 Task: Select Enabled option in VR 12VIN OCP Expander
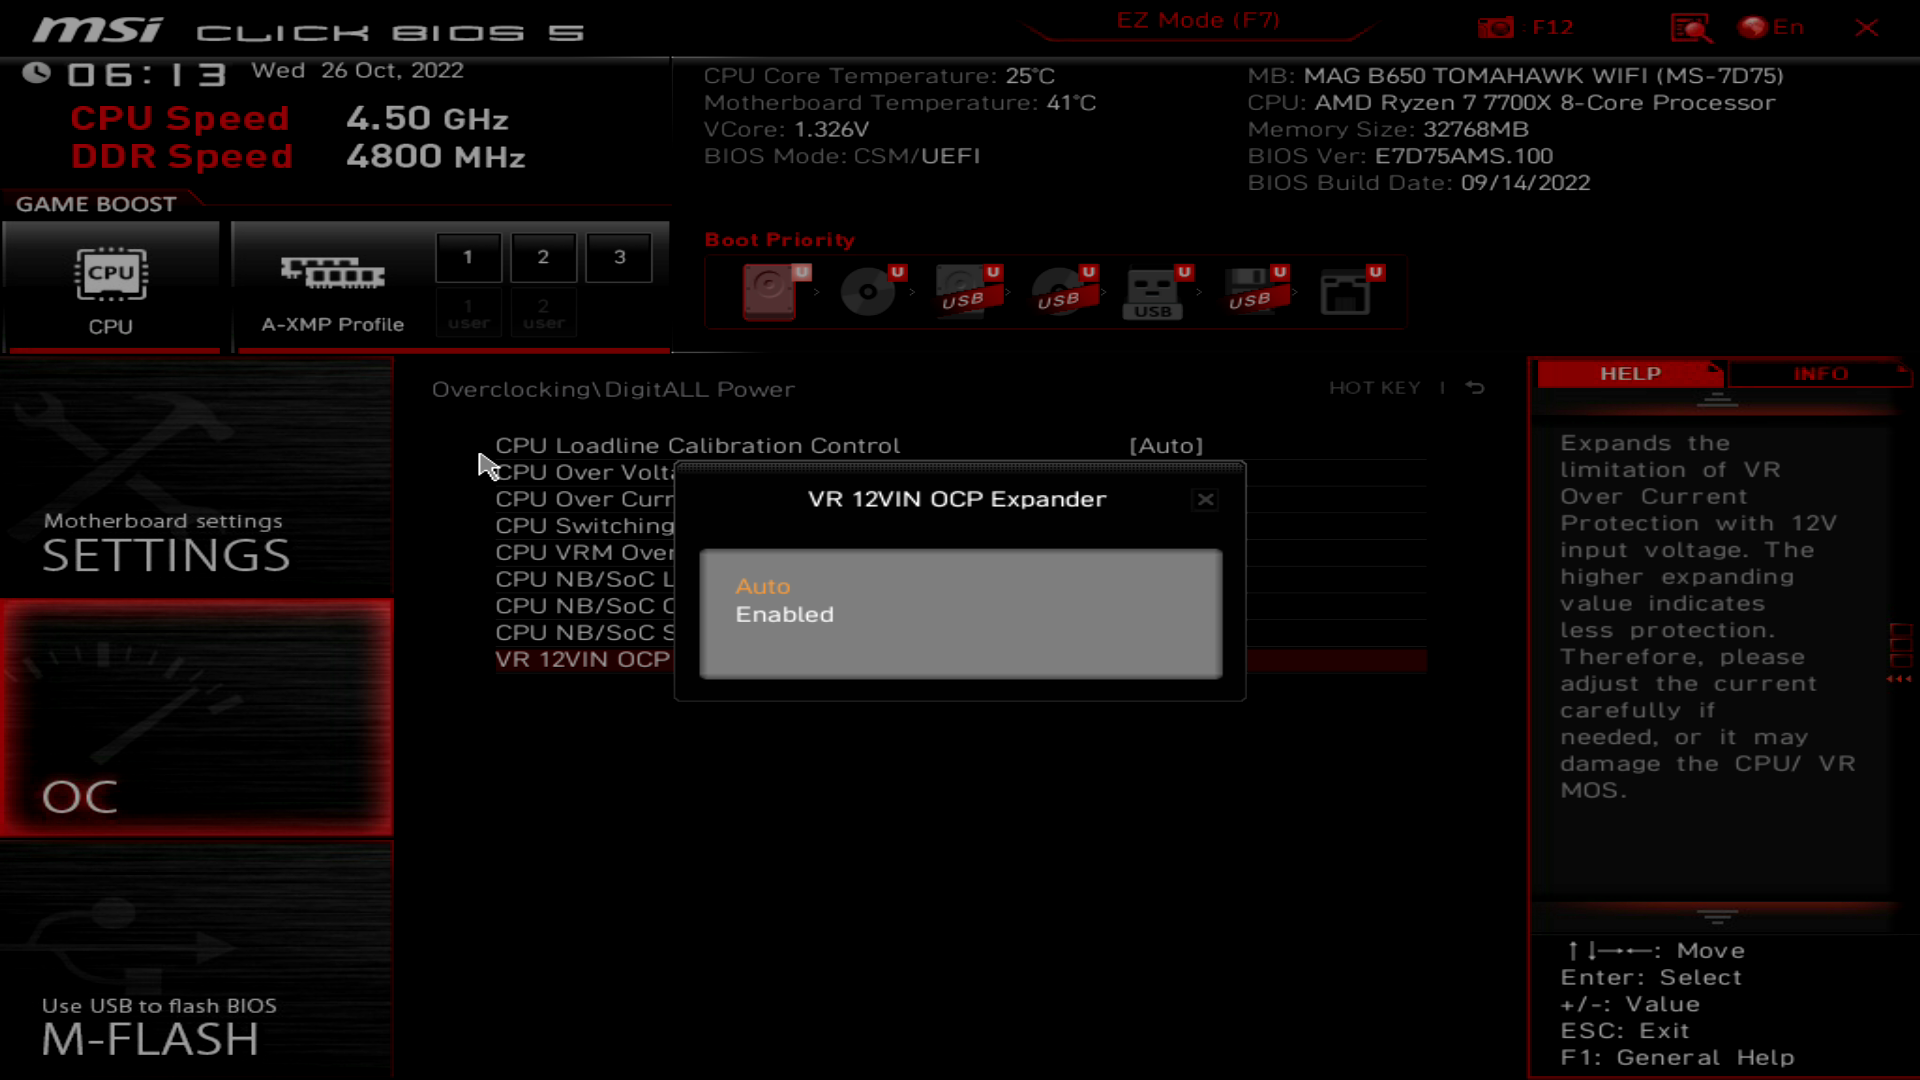pyautogui.click(x=785, y=613)
